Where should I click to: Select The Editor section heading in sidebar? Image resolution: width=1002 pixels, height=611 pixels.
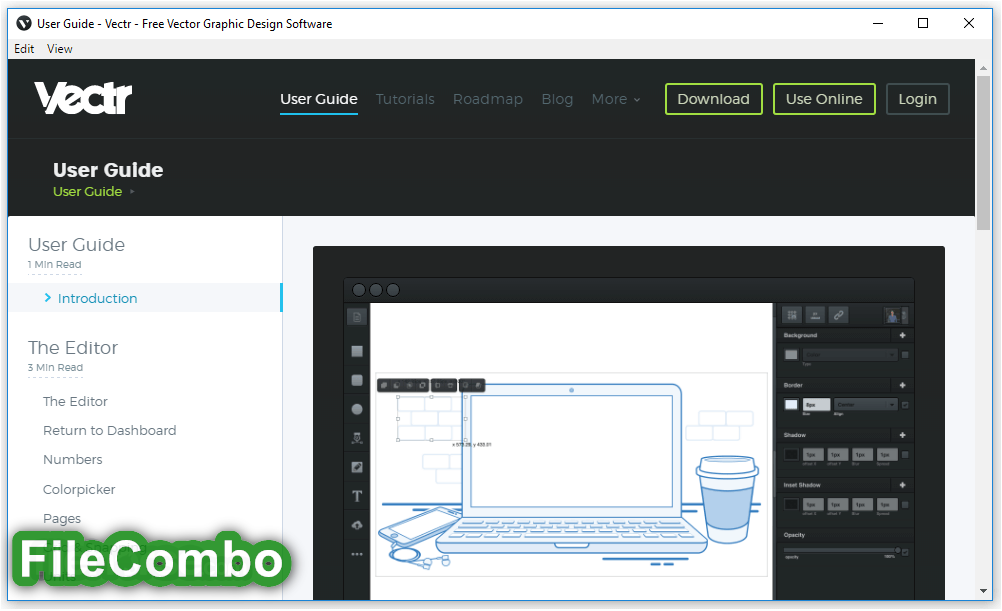(73, 348)
